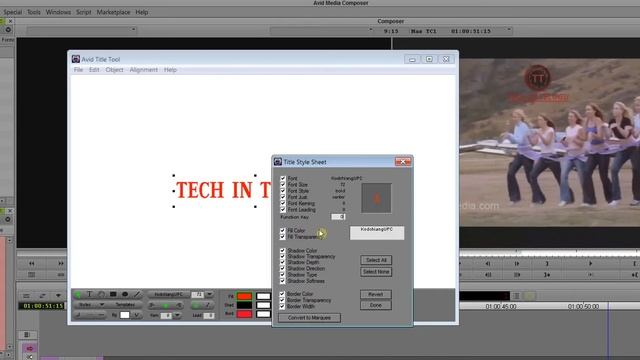Image resolution: width=640 pixels, height=360 pixels.
Task: Open the font name dropdown in Title Tool
Action: pyautogui.click(x=169, y=294)
